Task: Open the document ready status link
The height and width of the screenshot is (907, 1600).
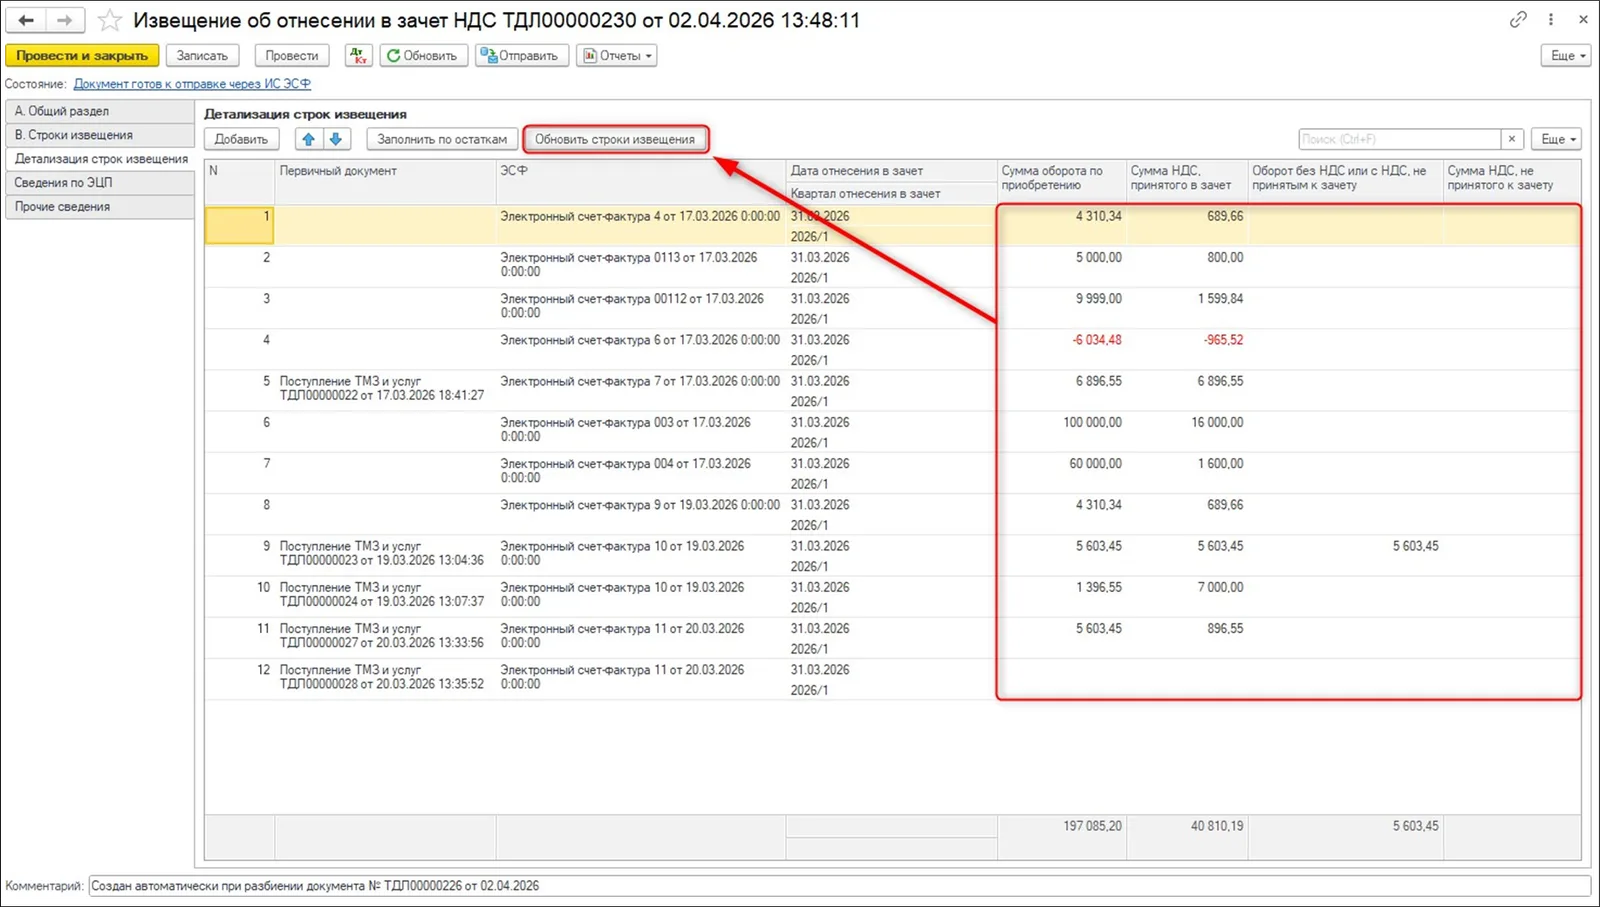Action: tap(192, 84)
